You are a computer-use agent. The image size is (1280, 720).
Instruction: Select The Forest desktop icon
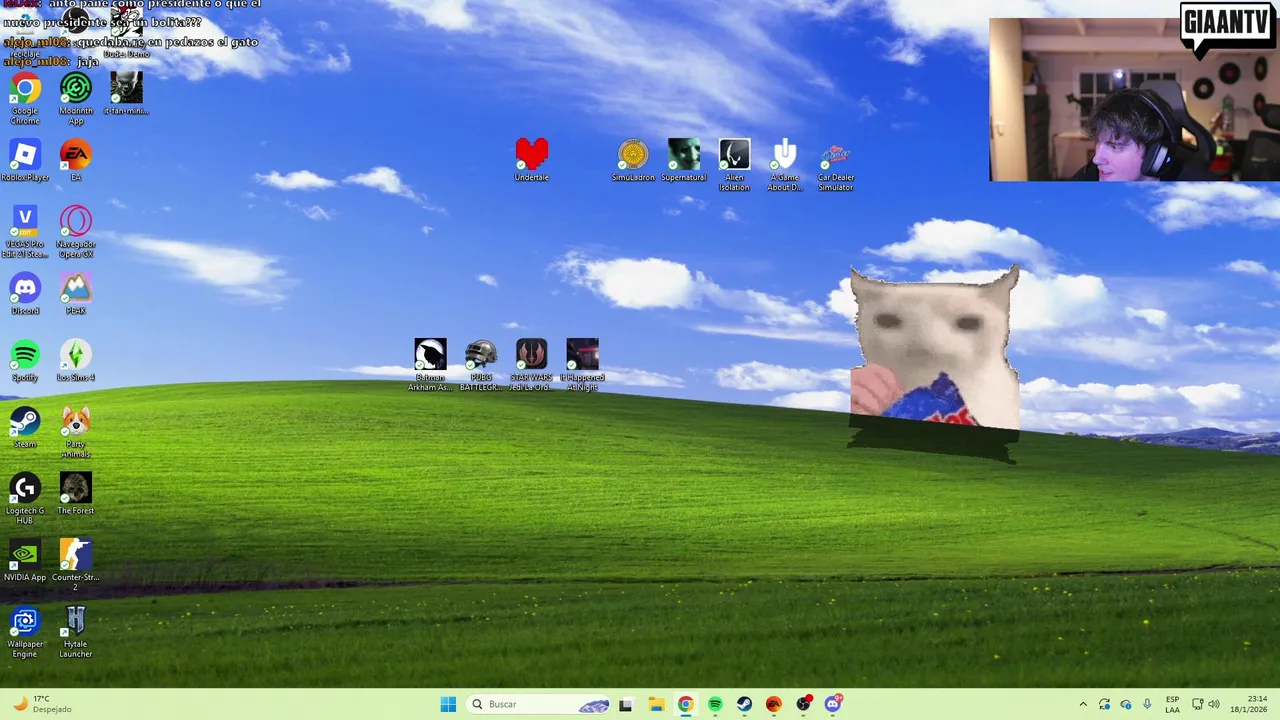pos(76,494)
